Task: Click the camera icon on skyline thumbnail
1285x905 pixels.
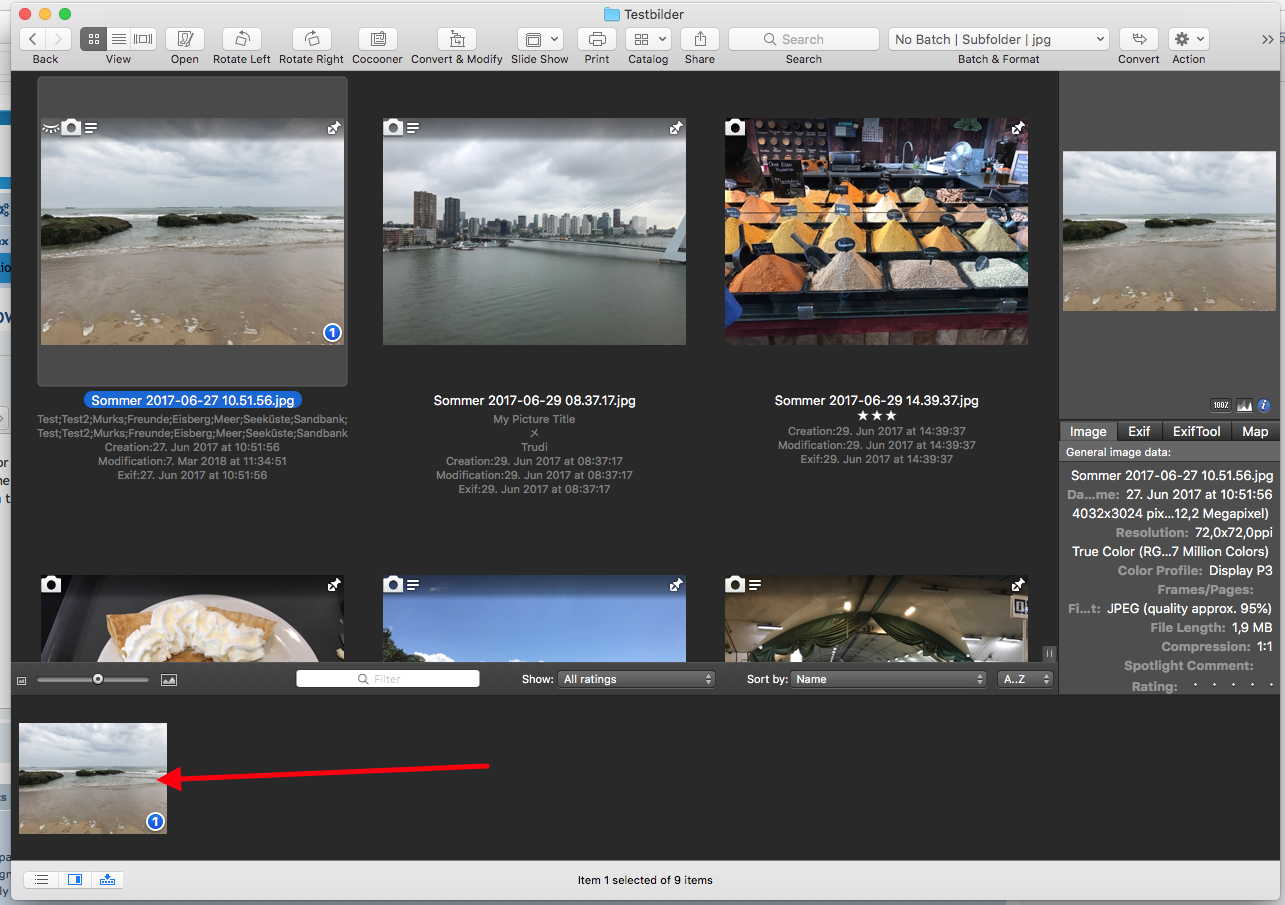Action: [393, 127]
